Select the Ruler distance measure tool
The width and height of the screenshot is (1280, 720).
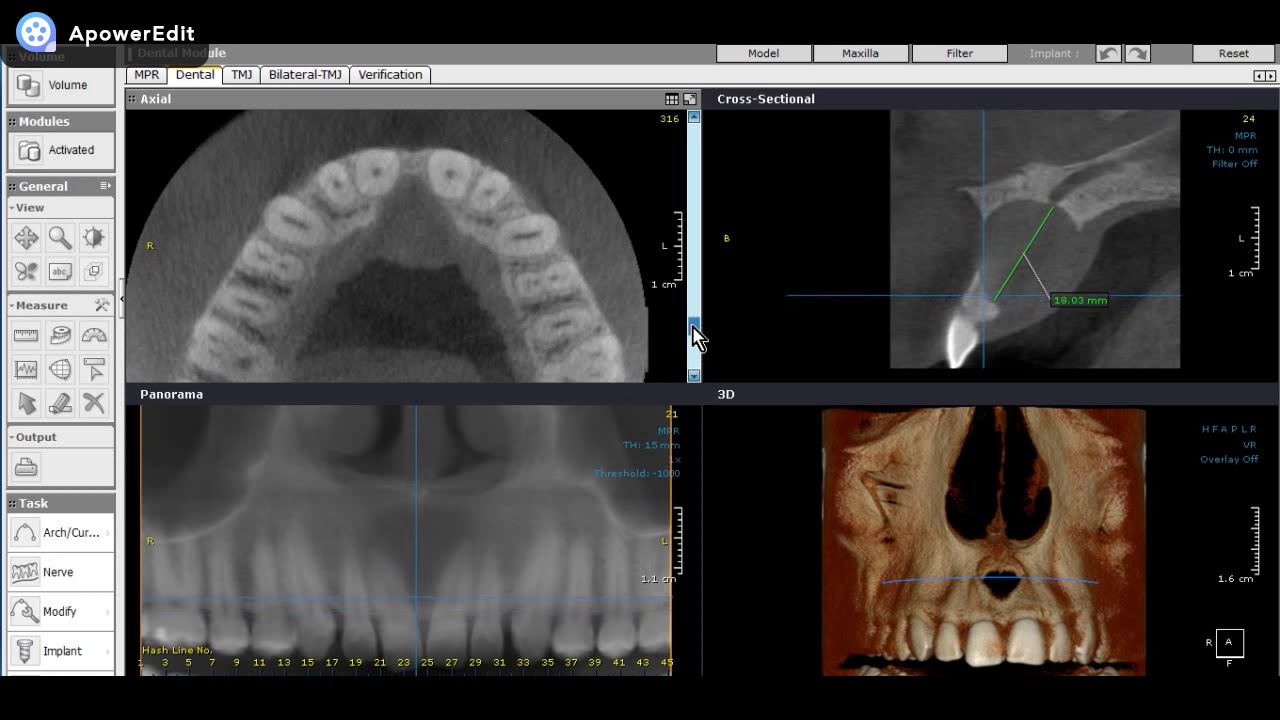point(26,336)
